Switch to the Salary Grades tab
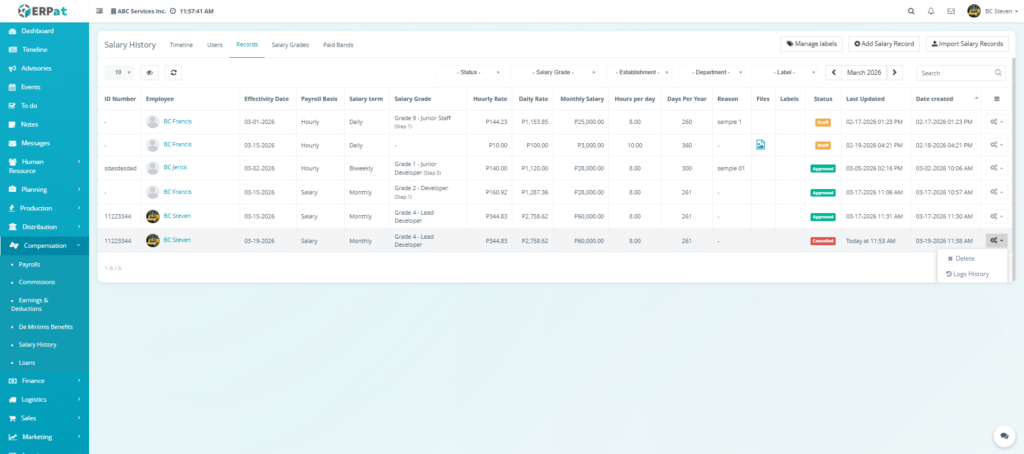Screen dimensions: 1024x454 (x=291, y=45)
